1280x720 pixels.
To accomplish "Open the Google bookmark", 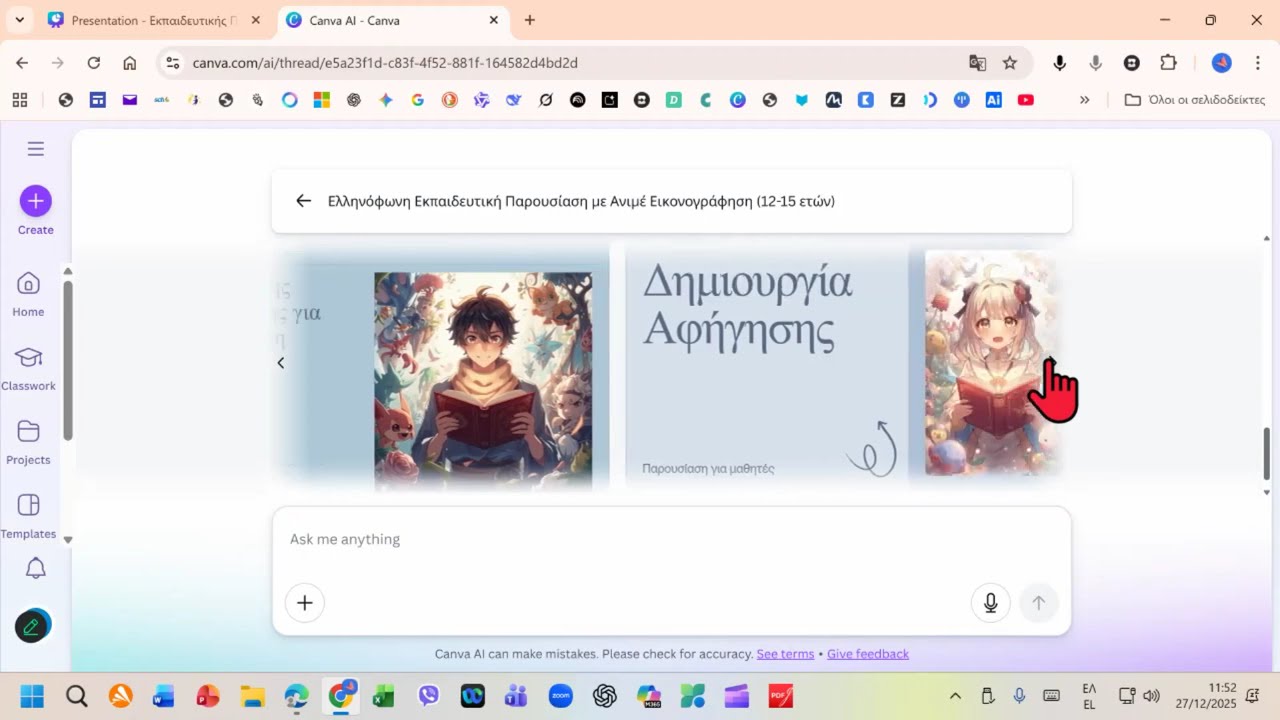I will pyautogui.click(x=418, y=100).
